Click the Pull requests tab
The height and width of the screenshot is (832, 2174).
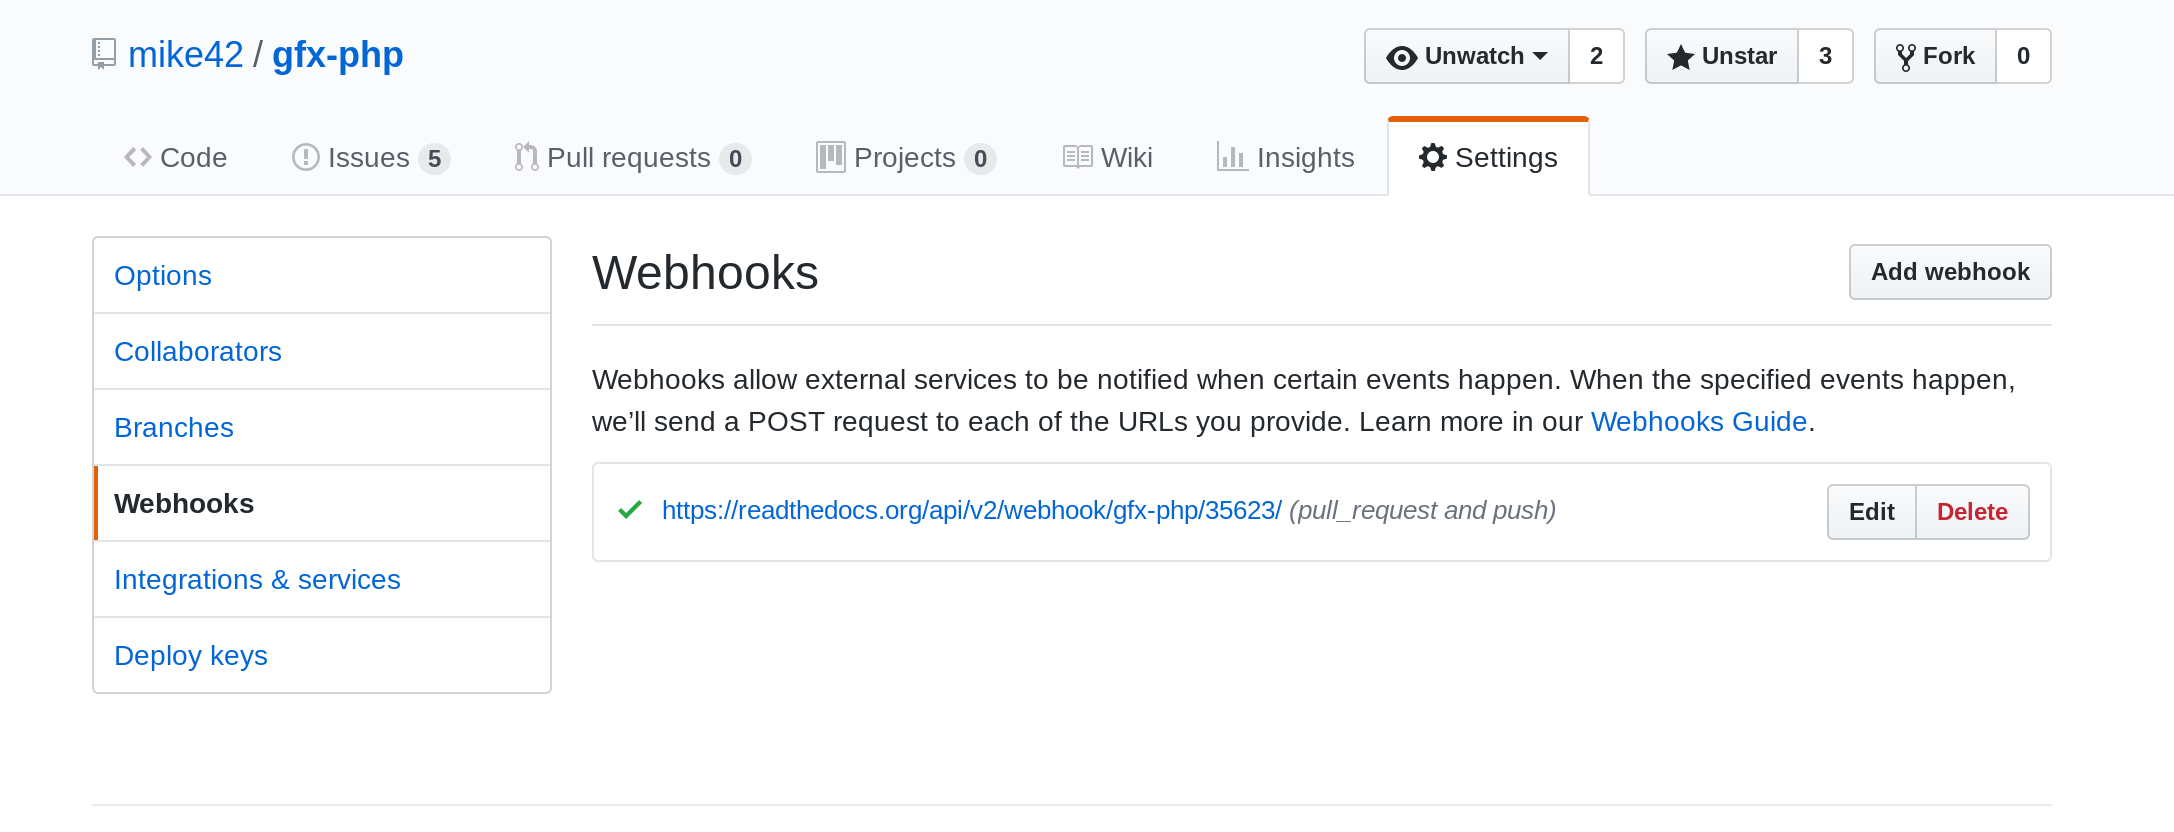click(632, 158)
